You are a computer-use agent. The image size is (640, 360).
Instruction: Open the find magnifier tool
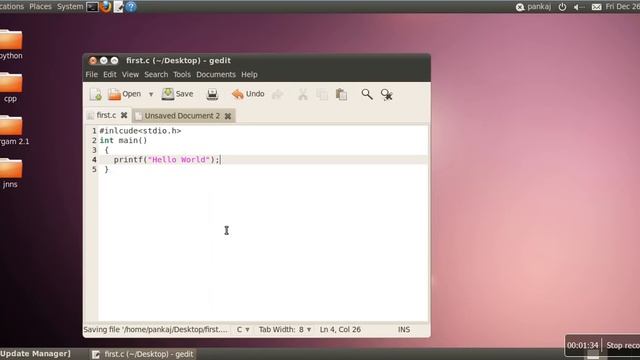point(367,94)
